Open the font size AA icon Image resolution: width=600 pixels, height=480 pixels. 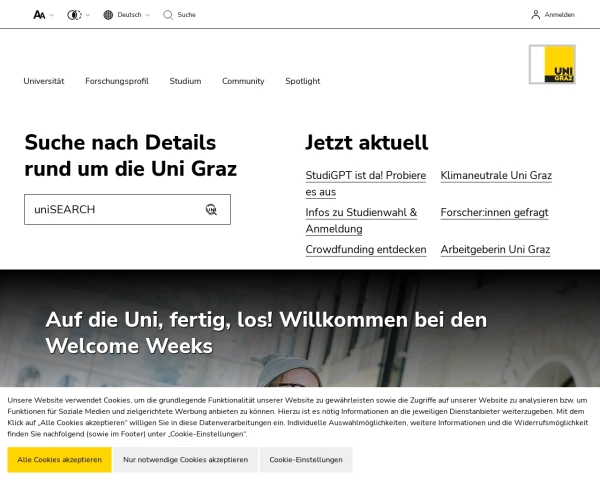[39, 15]
